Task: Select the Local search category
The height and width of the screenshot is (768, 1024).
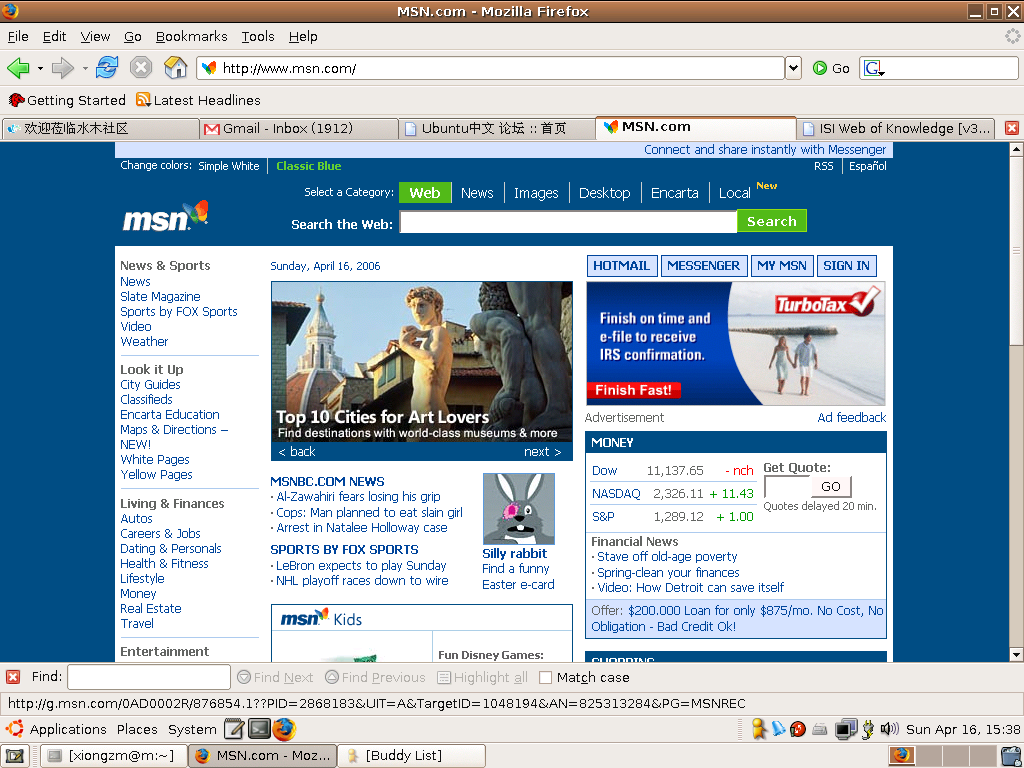Action: tap(735, 193)
